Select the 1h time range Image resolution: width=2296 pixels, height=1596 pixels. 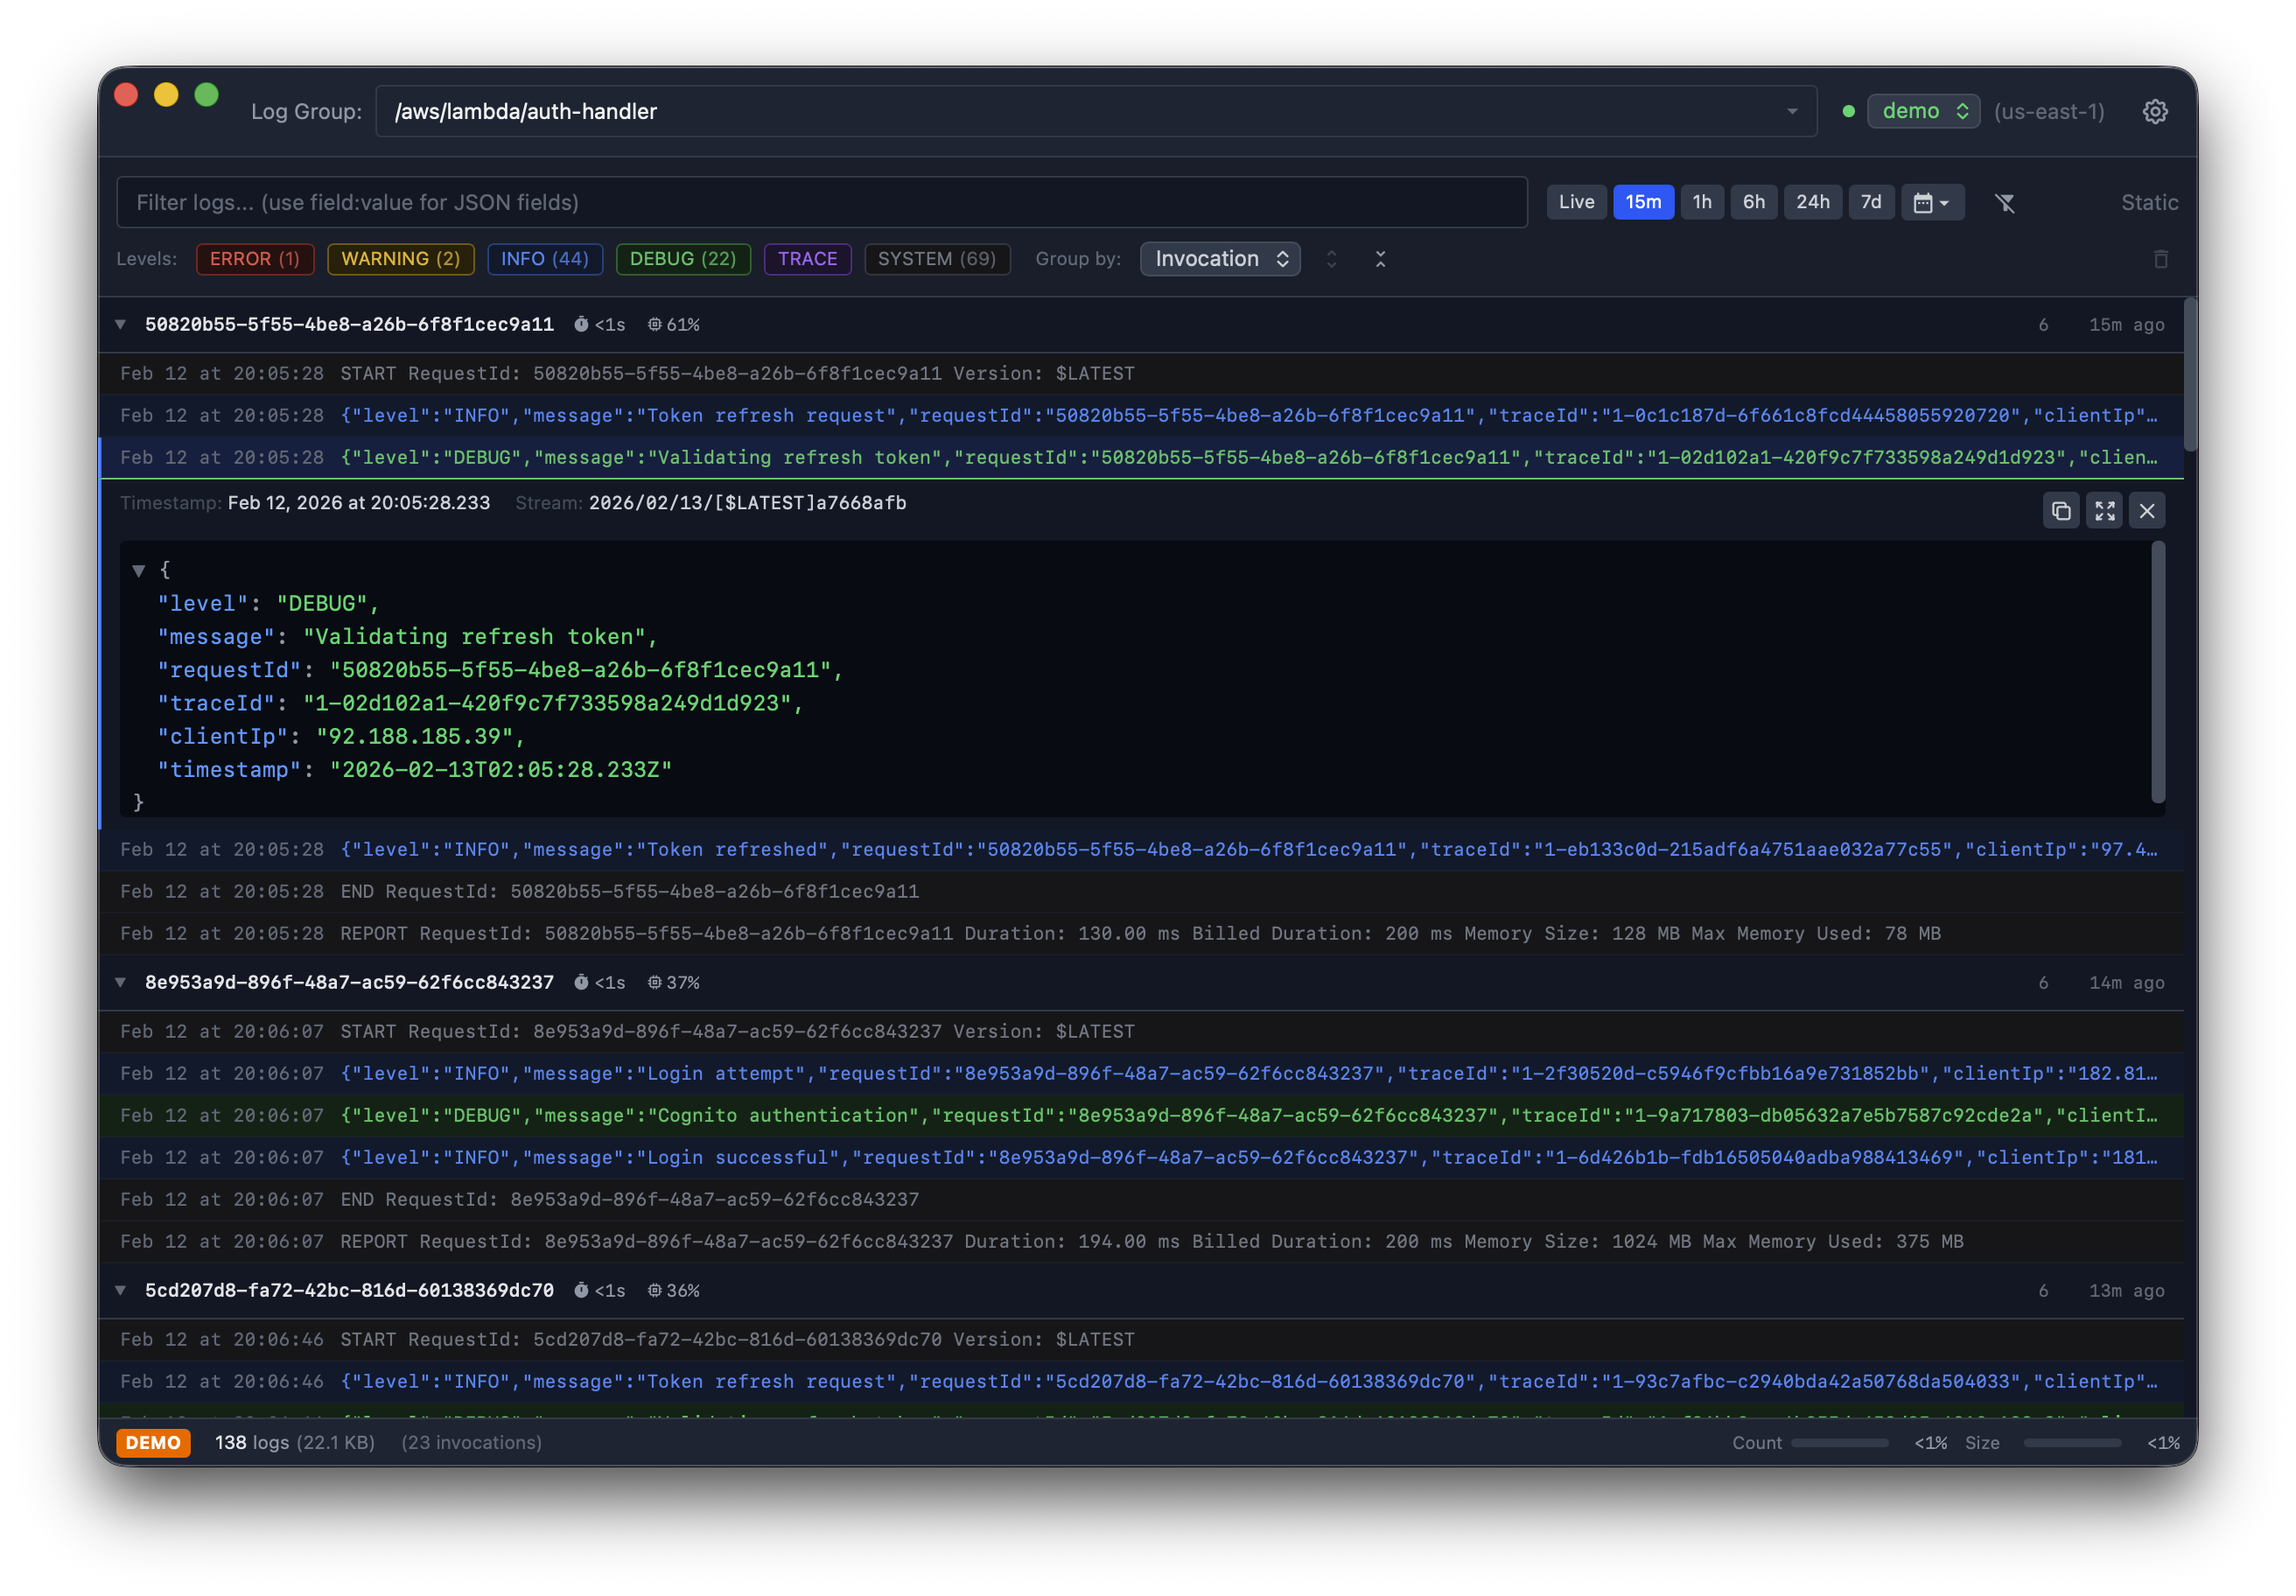click(x=1701, y=202)
